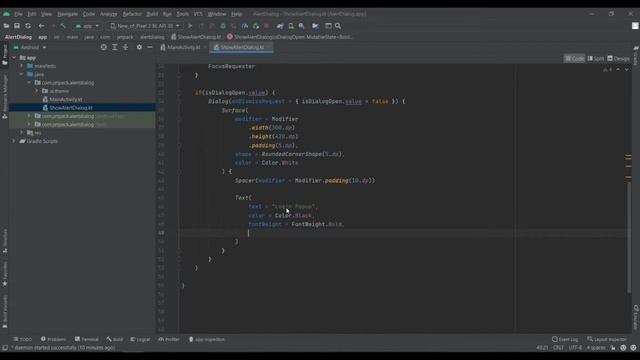Open Structure sidebar tab
The width and height of the screenshot is (640, 360).
coord(4,241)
